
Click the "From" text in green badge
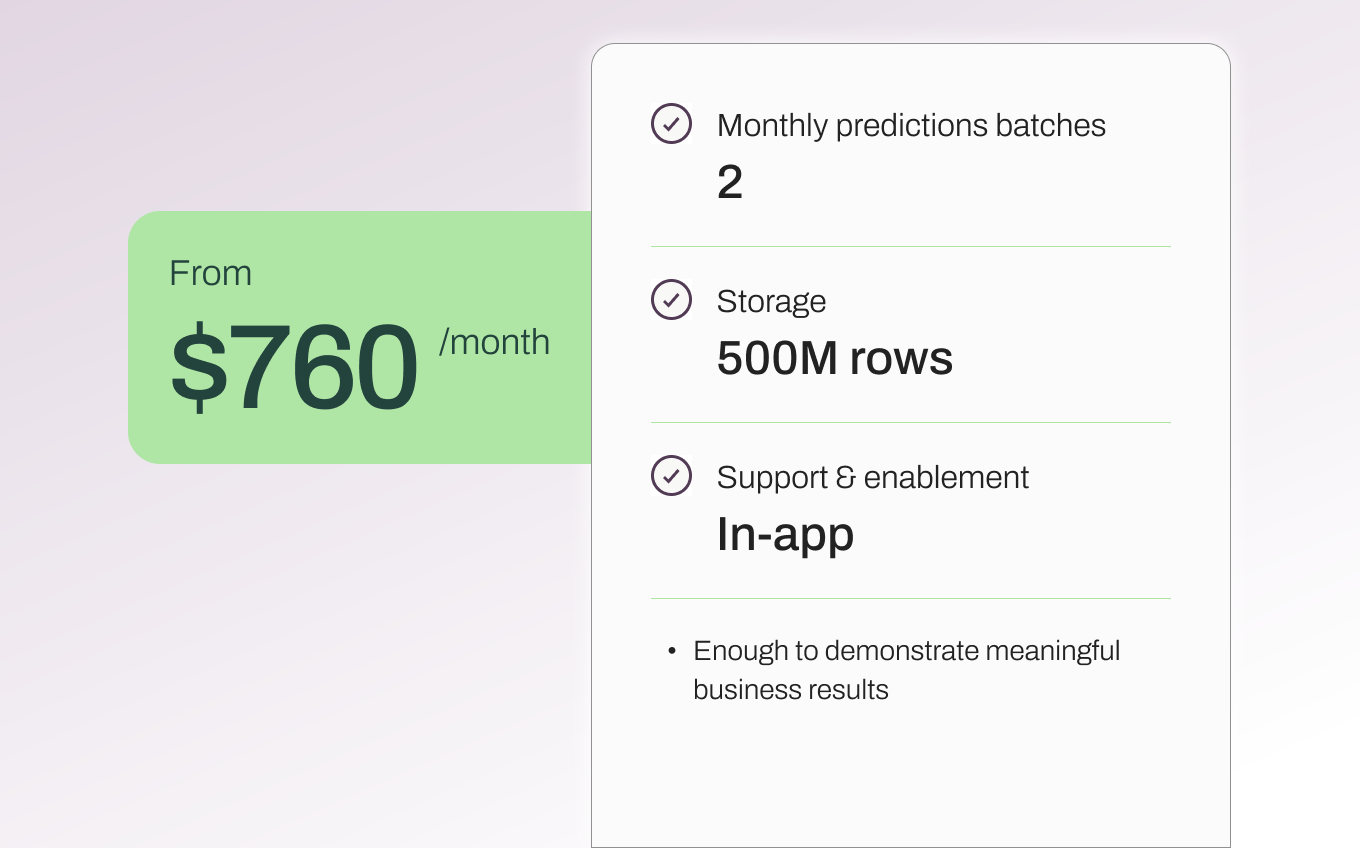(210, 273)
